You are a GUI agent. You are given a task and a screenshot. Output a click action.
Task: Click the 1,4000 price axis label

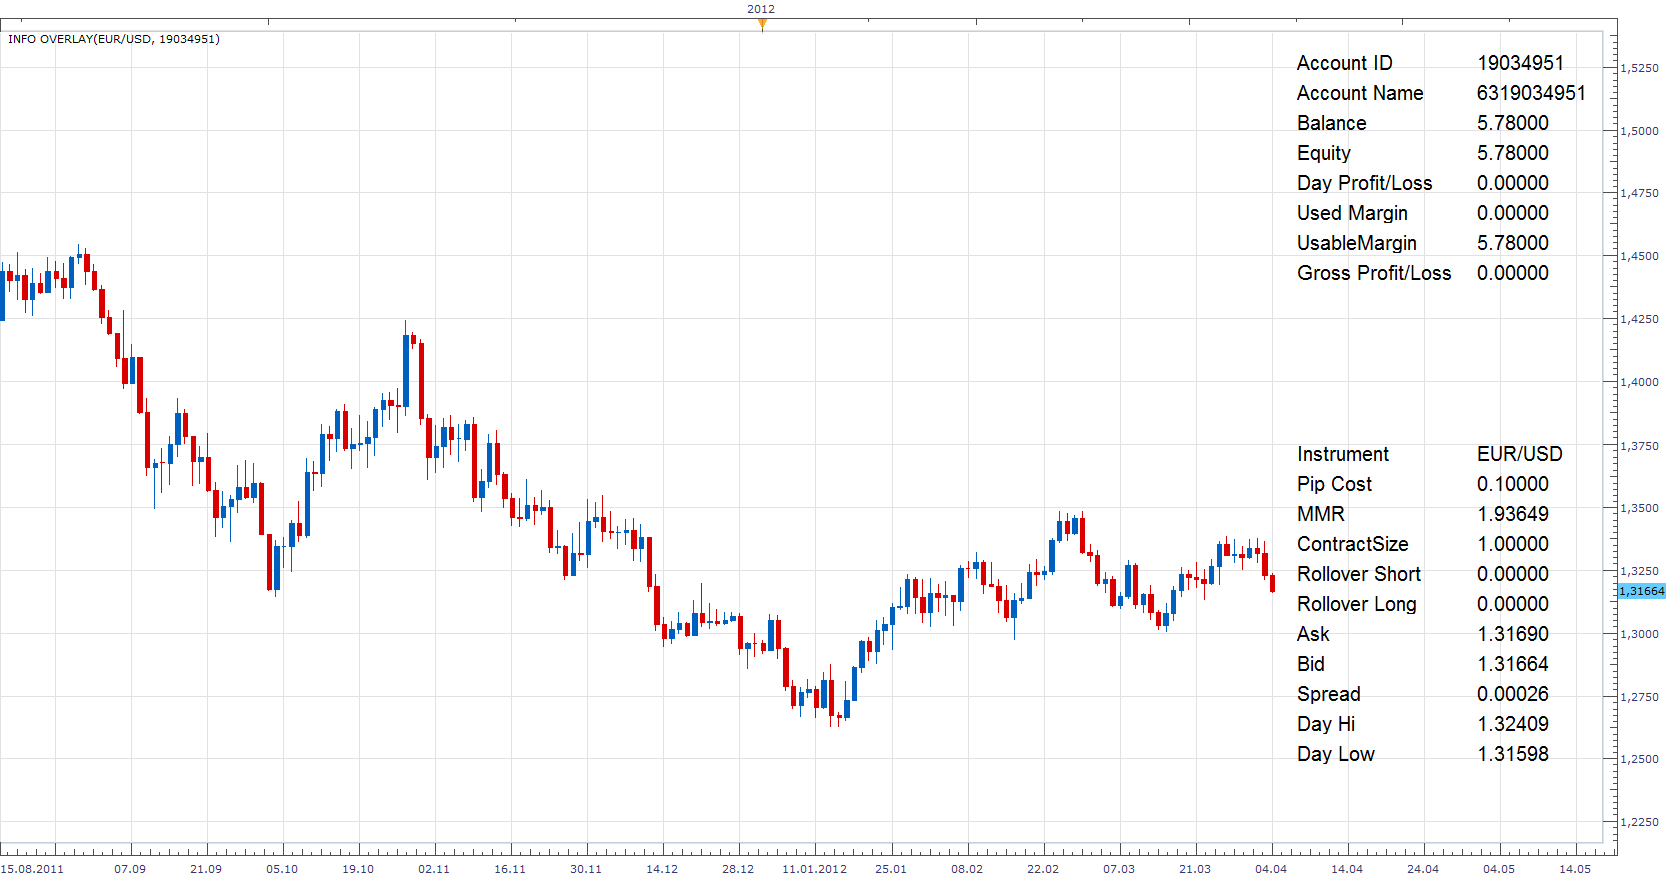coord(1640,382)
